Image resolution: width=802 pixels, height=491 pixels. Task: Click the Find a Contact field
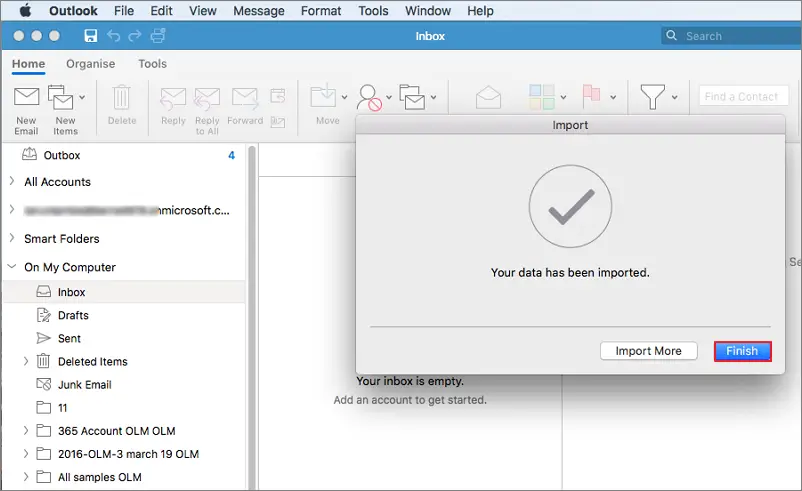tap(743, 96)
